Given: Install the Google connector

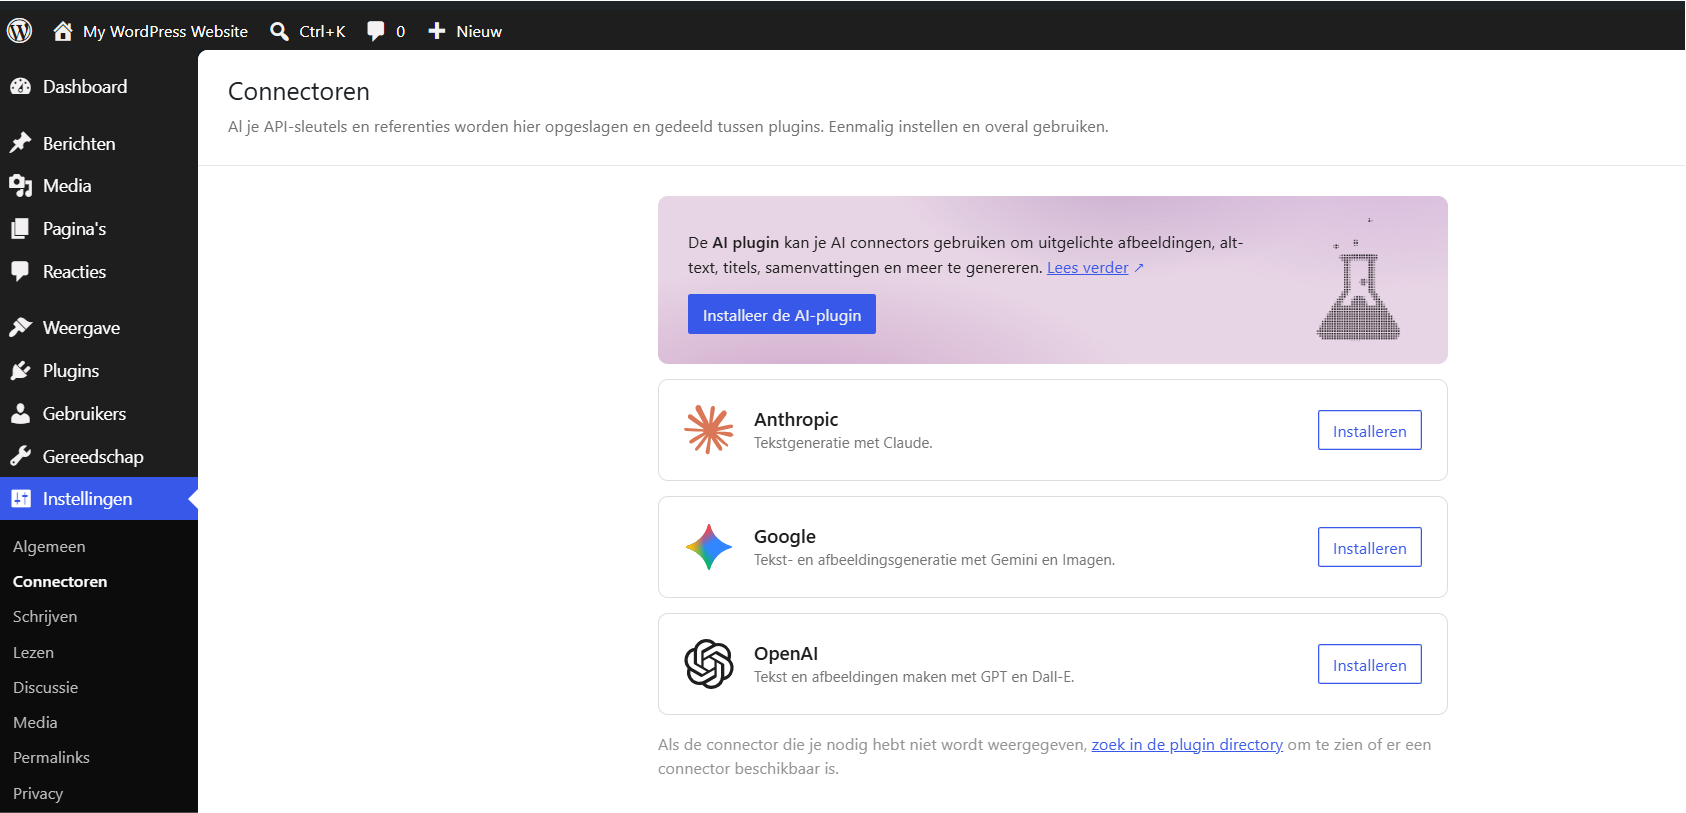Looking at the screenshot, I should (x=1369, y=547).
